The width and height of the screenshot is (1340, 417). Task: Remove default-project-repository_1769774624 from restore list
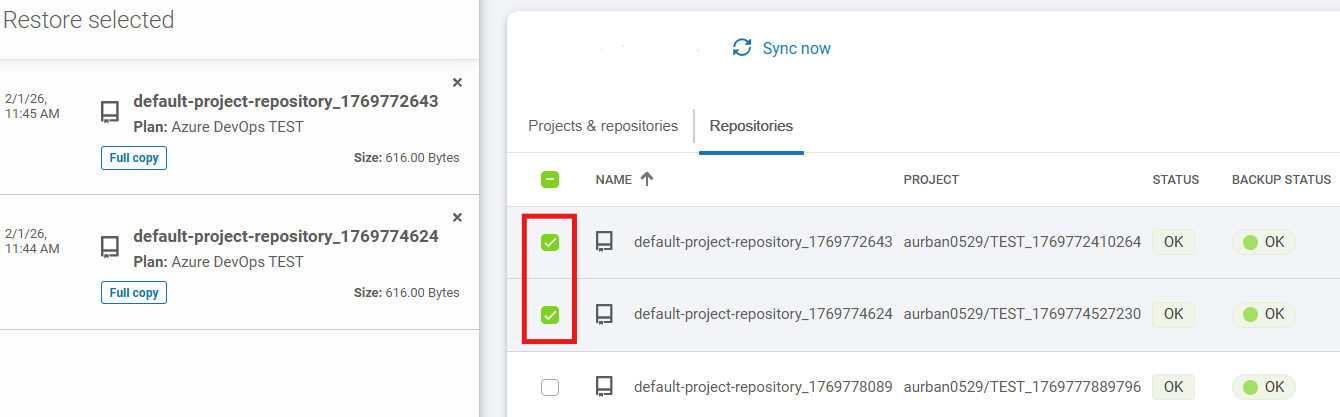pyautogui.click(x=457, y=217)
